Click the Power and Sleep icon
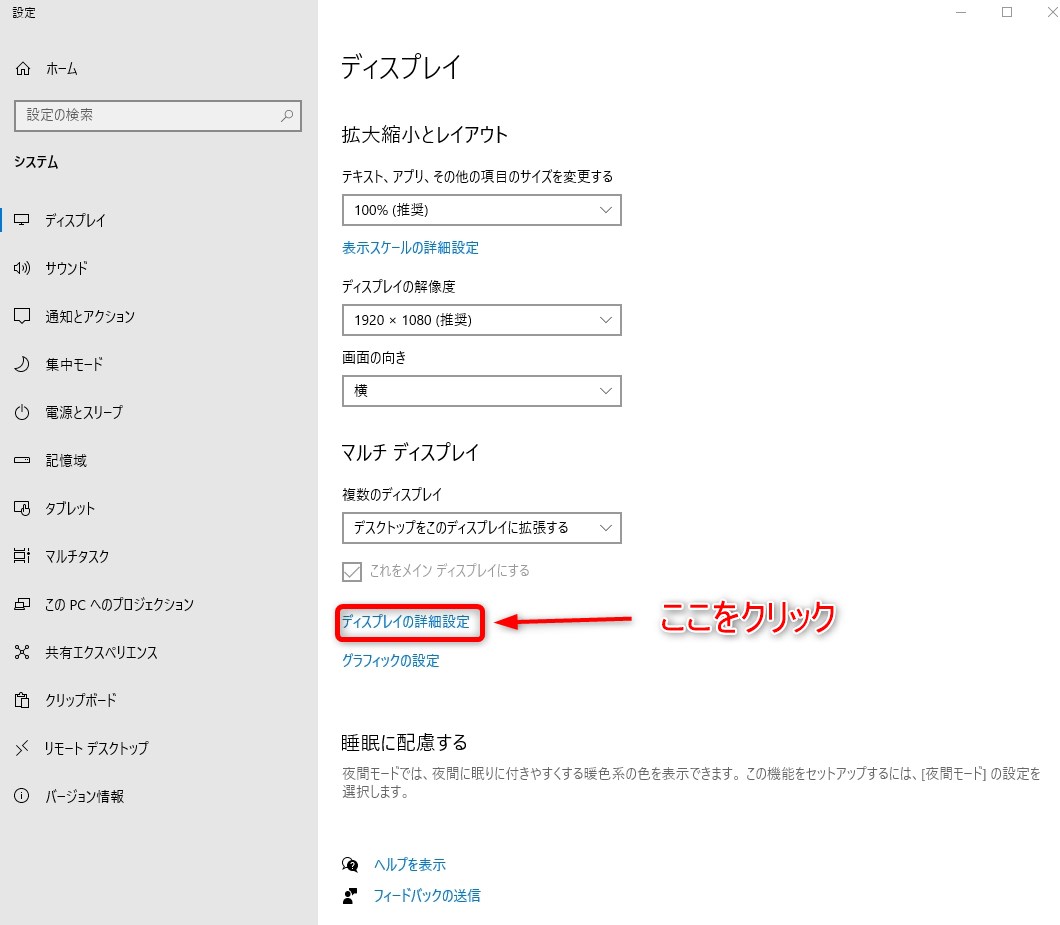1060x925 pixels. [22, 412]
